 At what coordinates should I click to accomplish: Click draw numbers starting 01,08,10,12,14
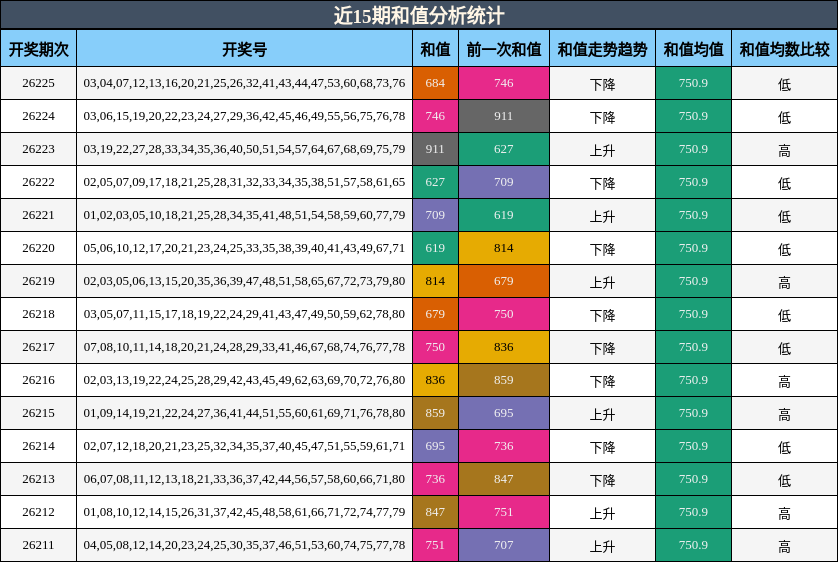[x=244, y=512]
